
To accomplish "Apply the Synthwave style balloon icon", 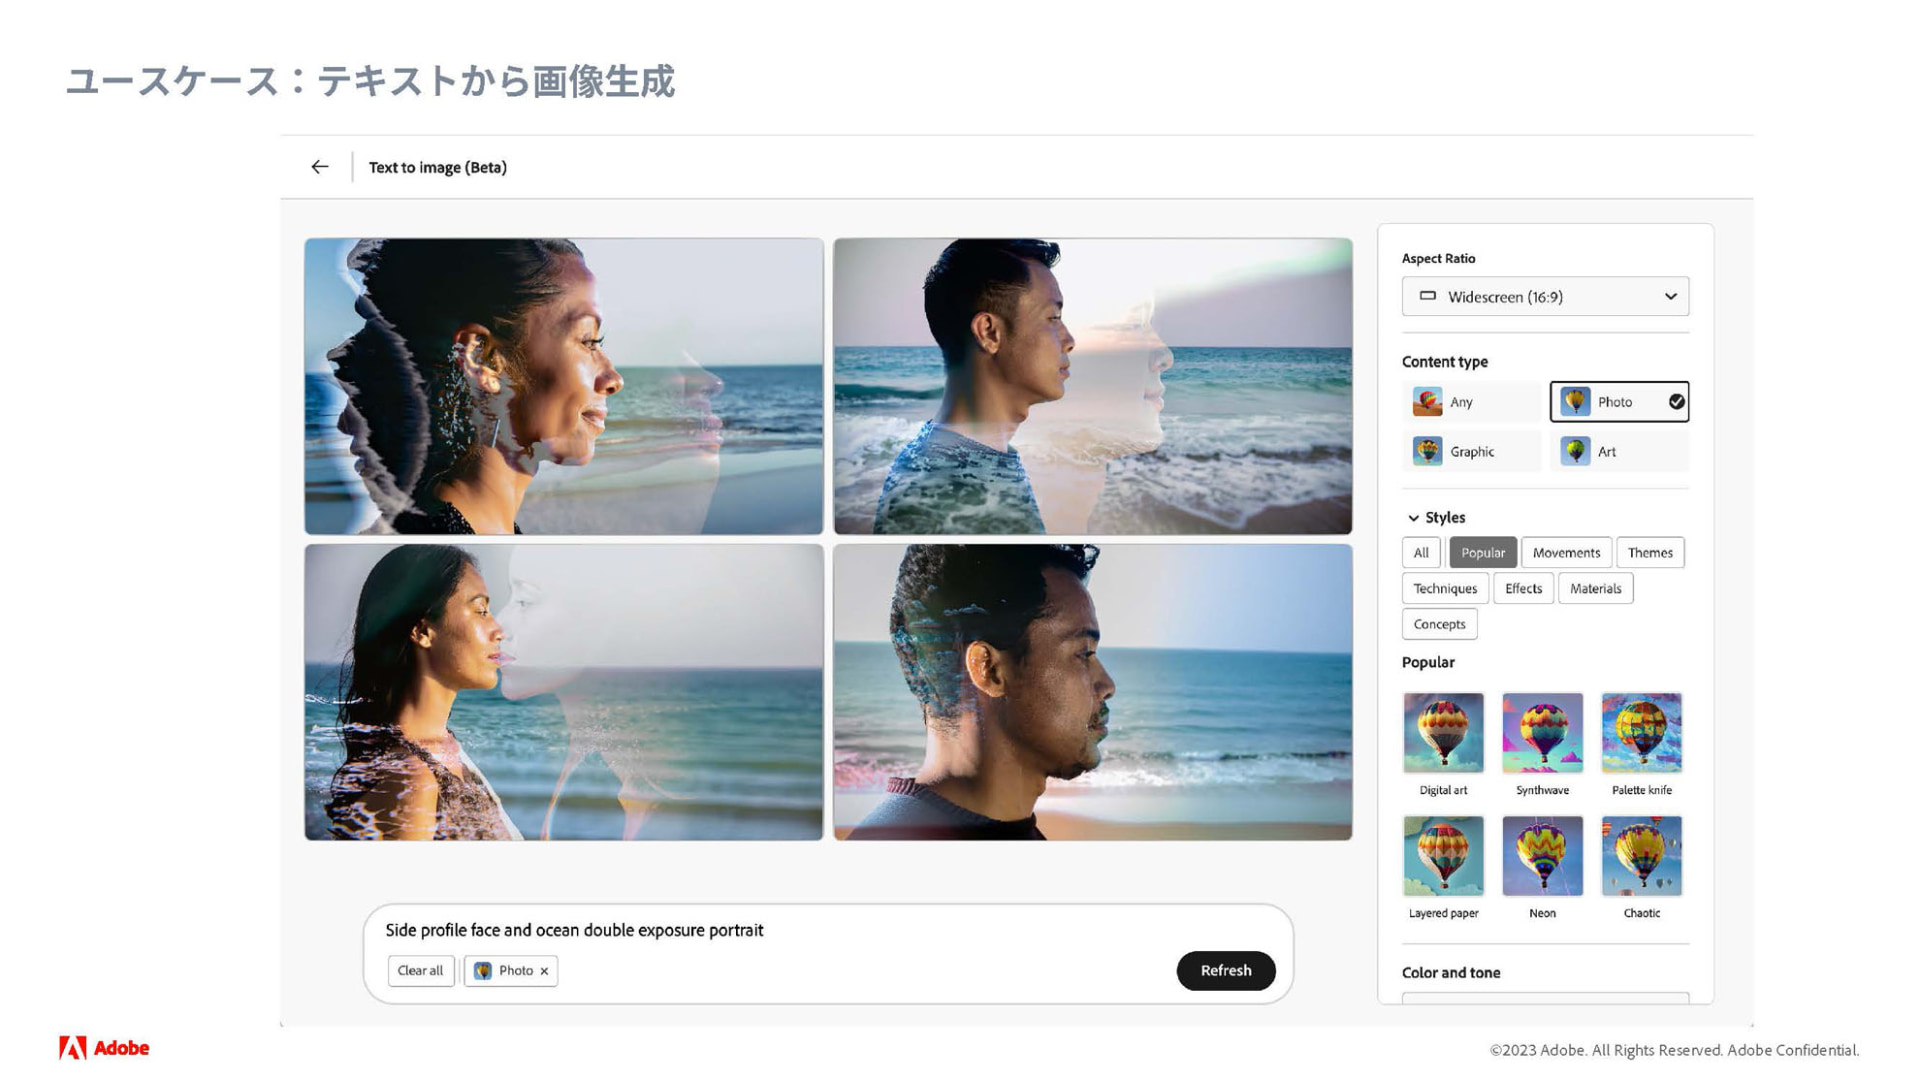I will pos(1542,733).
